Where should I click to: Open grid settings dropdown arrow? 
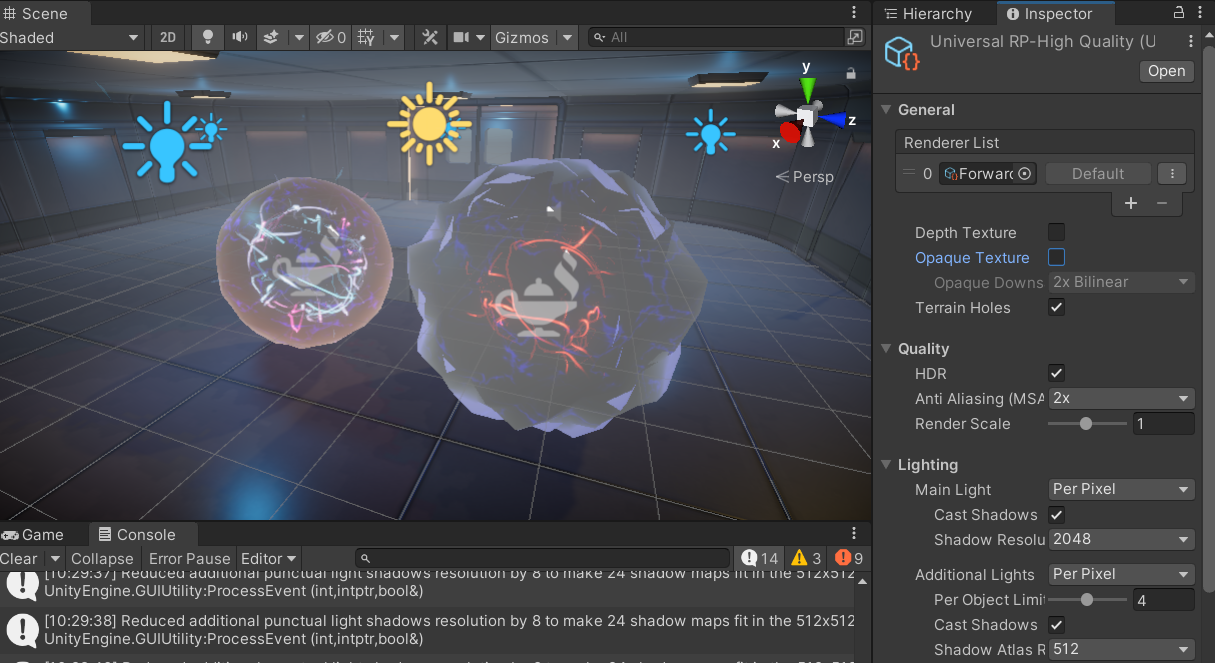pos(395,37)
